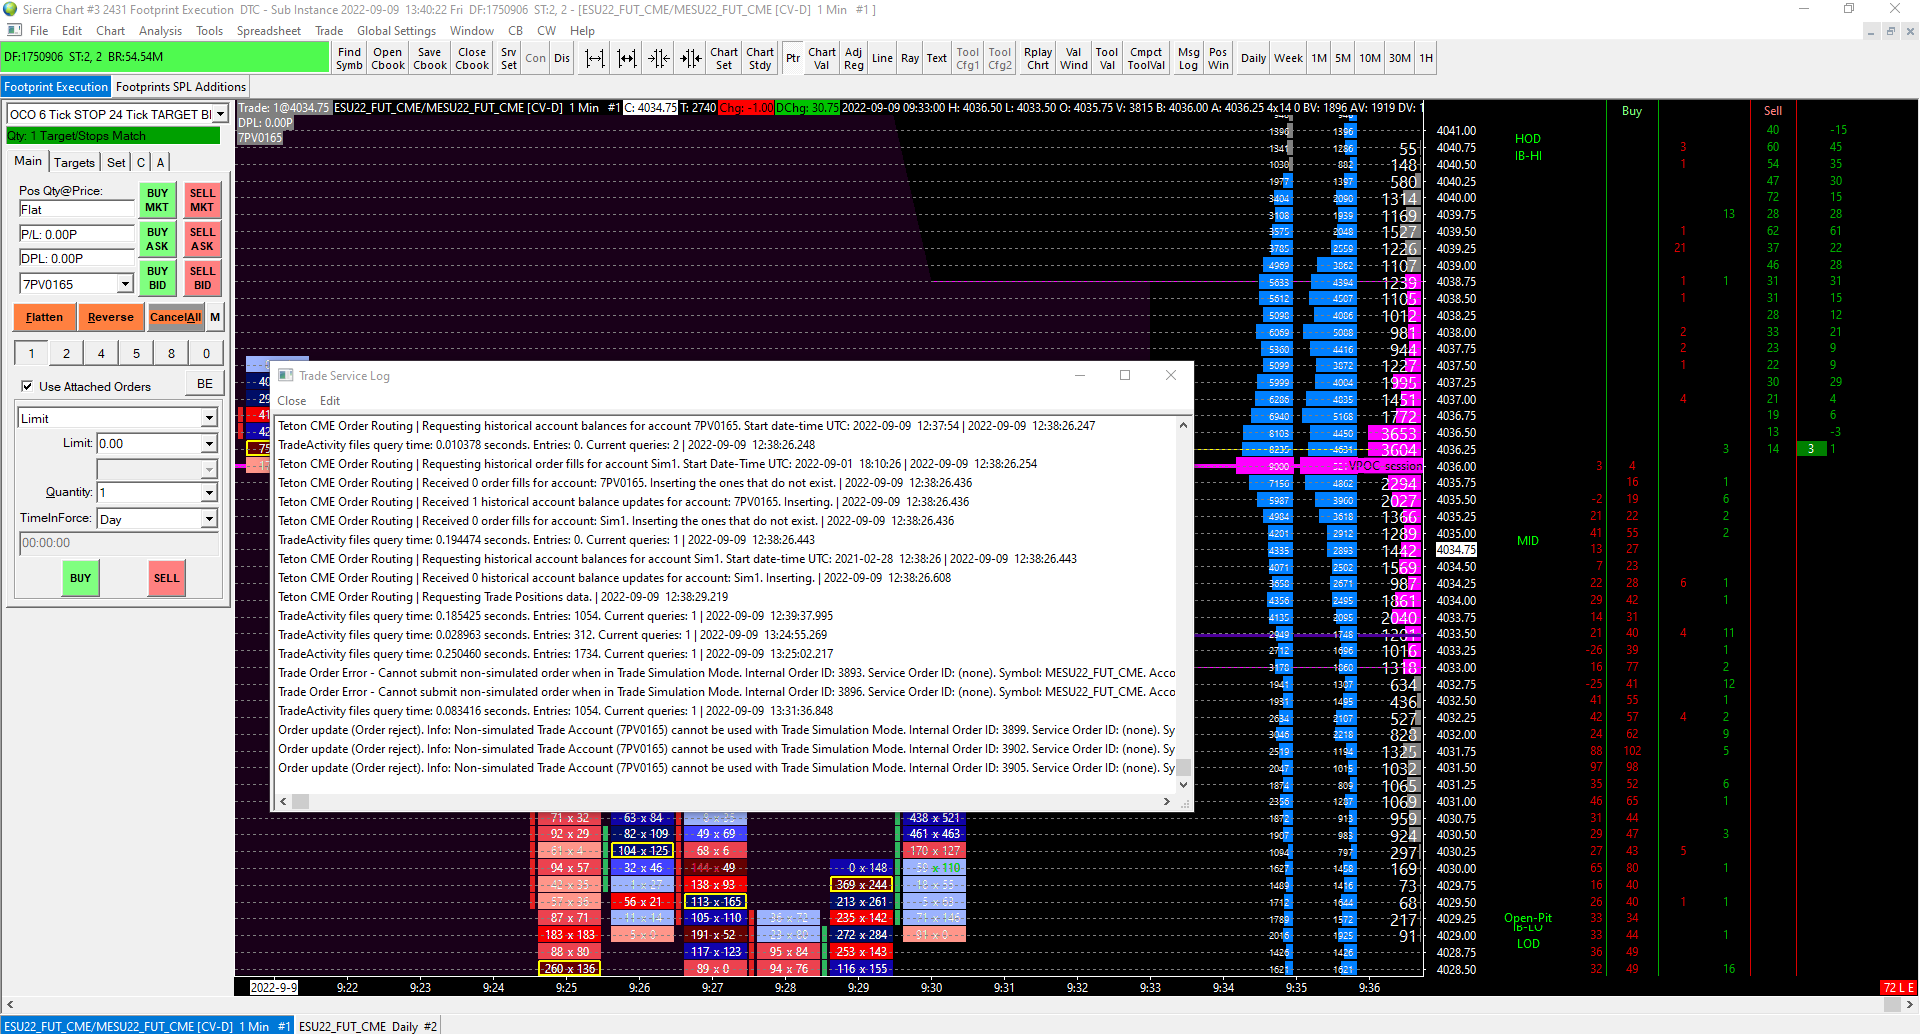The width and height of the screenshot is (1920, 1034).
Task: Expand the OCO attached orders config dropdown
Action: click(x=221, y=114)
